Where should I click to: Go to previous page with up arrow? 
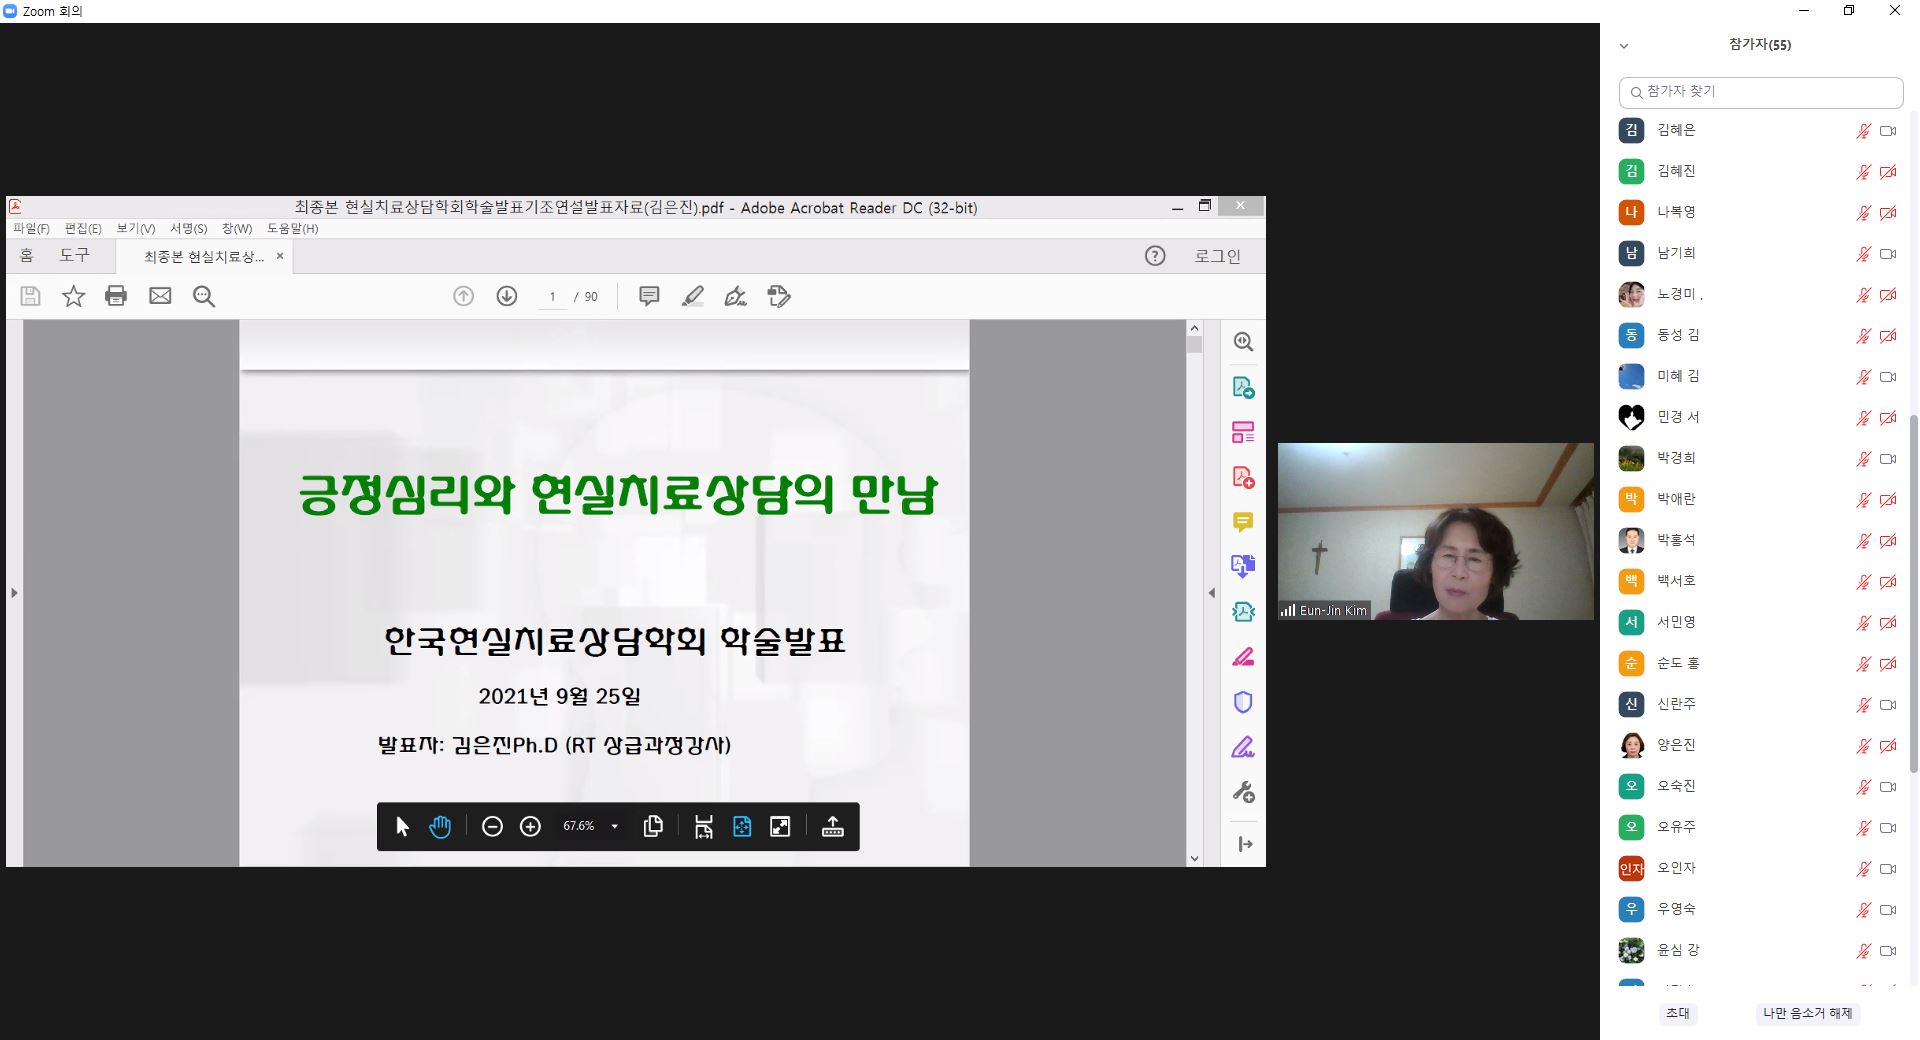click(463, 296)
